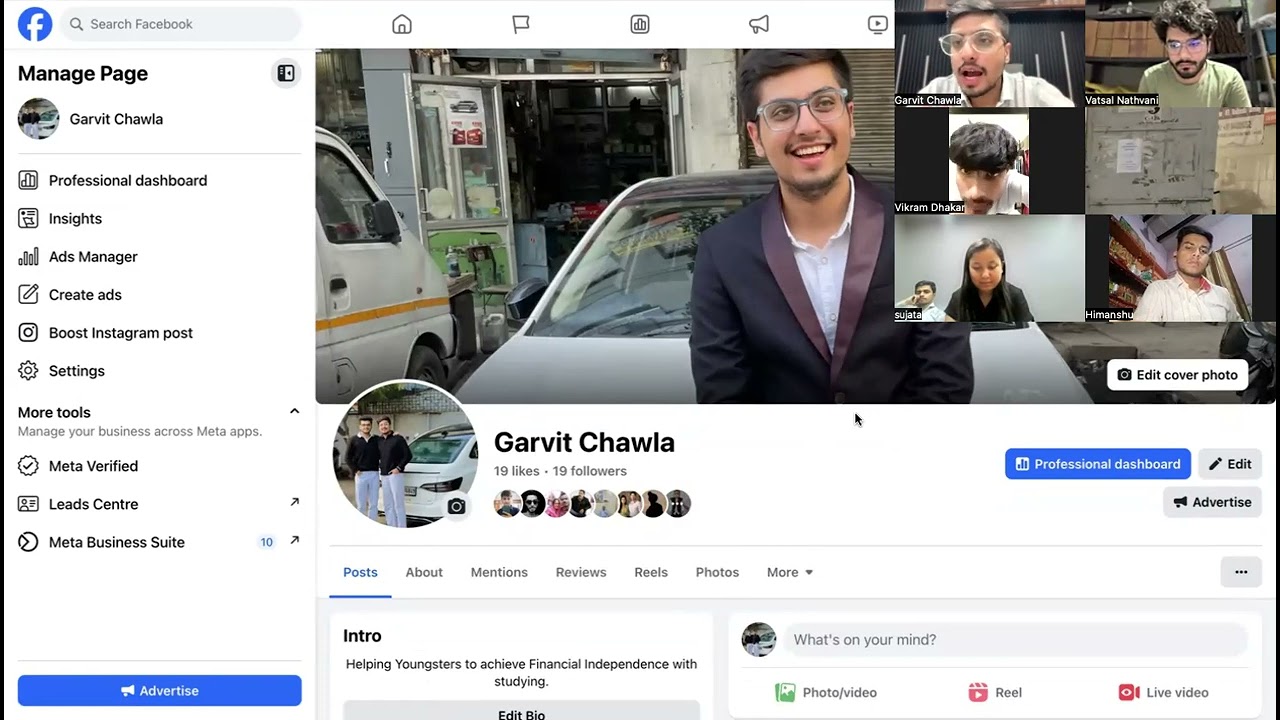The height and width of the screenshot is (720, 1280).
Task: Click the small avatar beside the post composer
Action: 759,640
